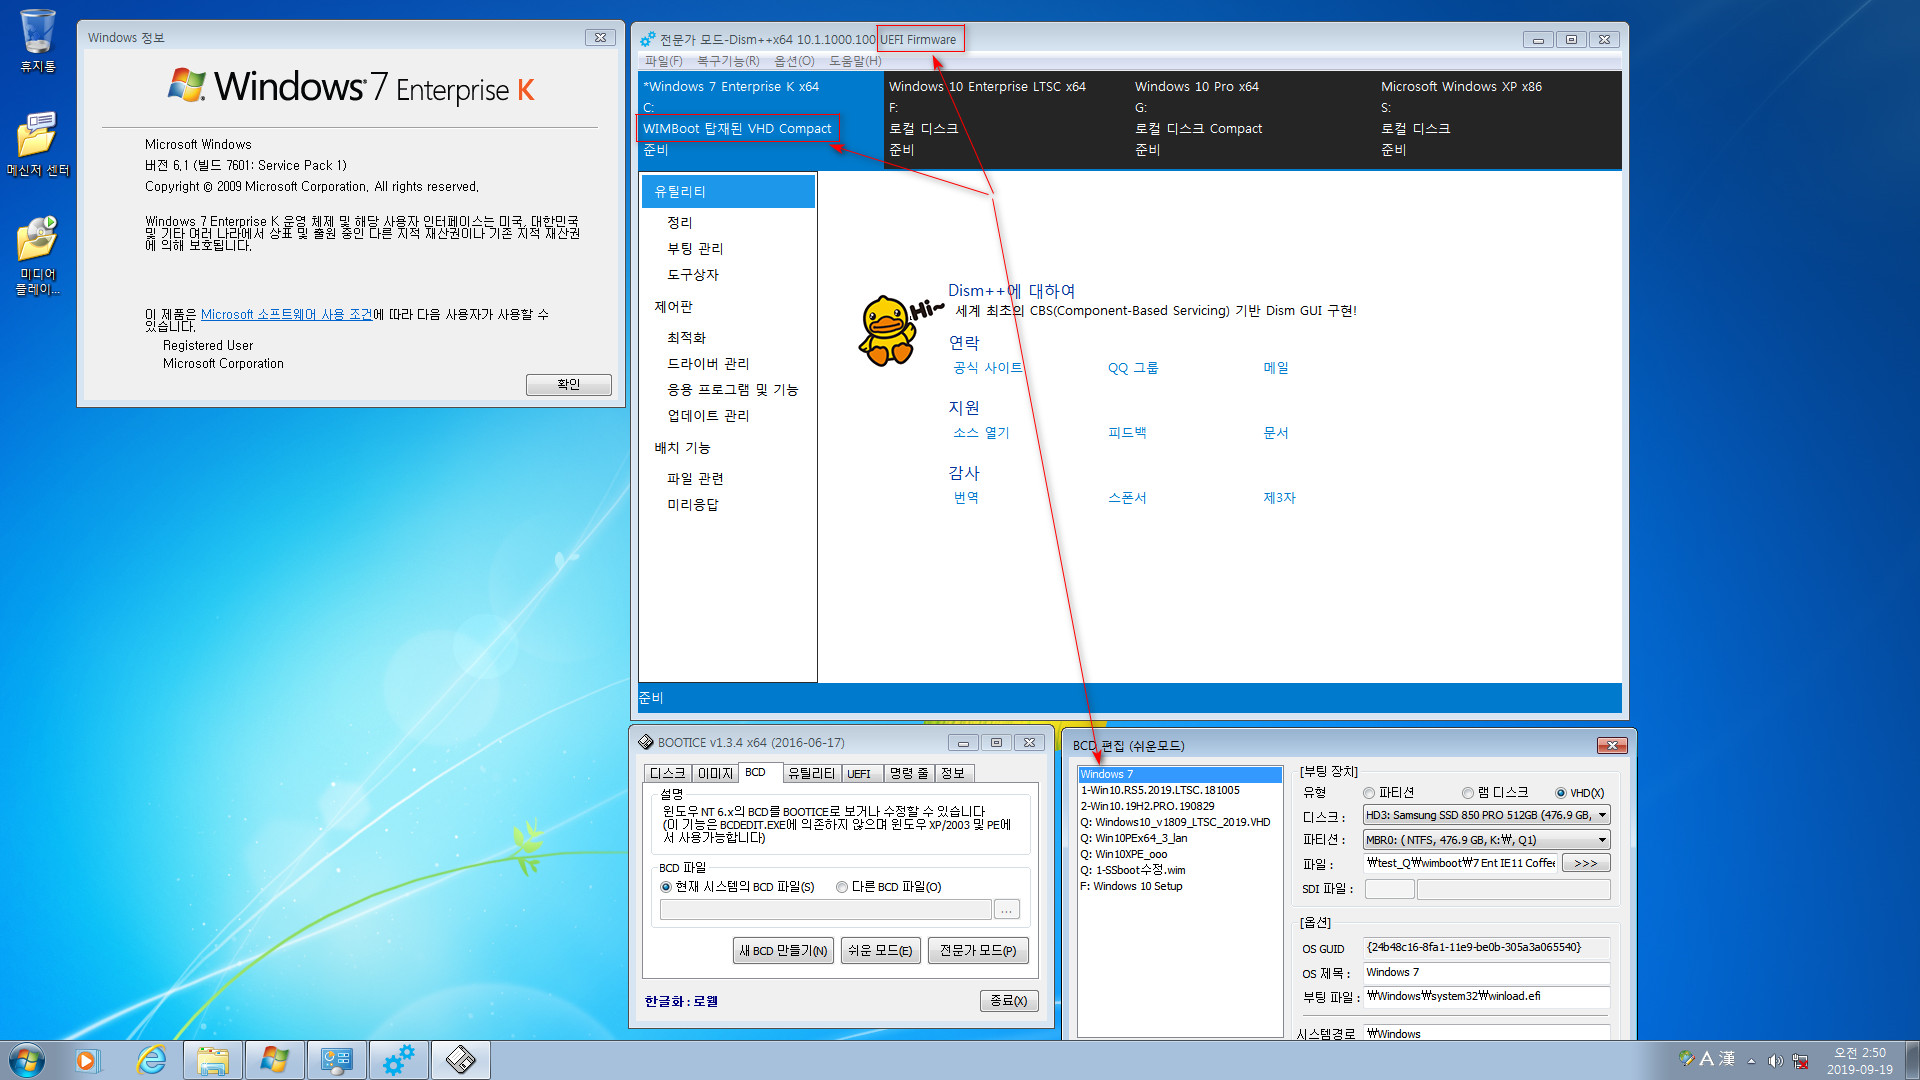
Task: Select Windows 10 Pro x64 image
Action: coord(1253,118)
